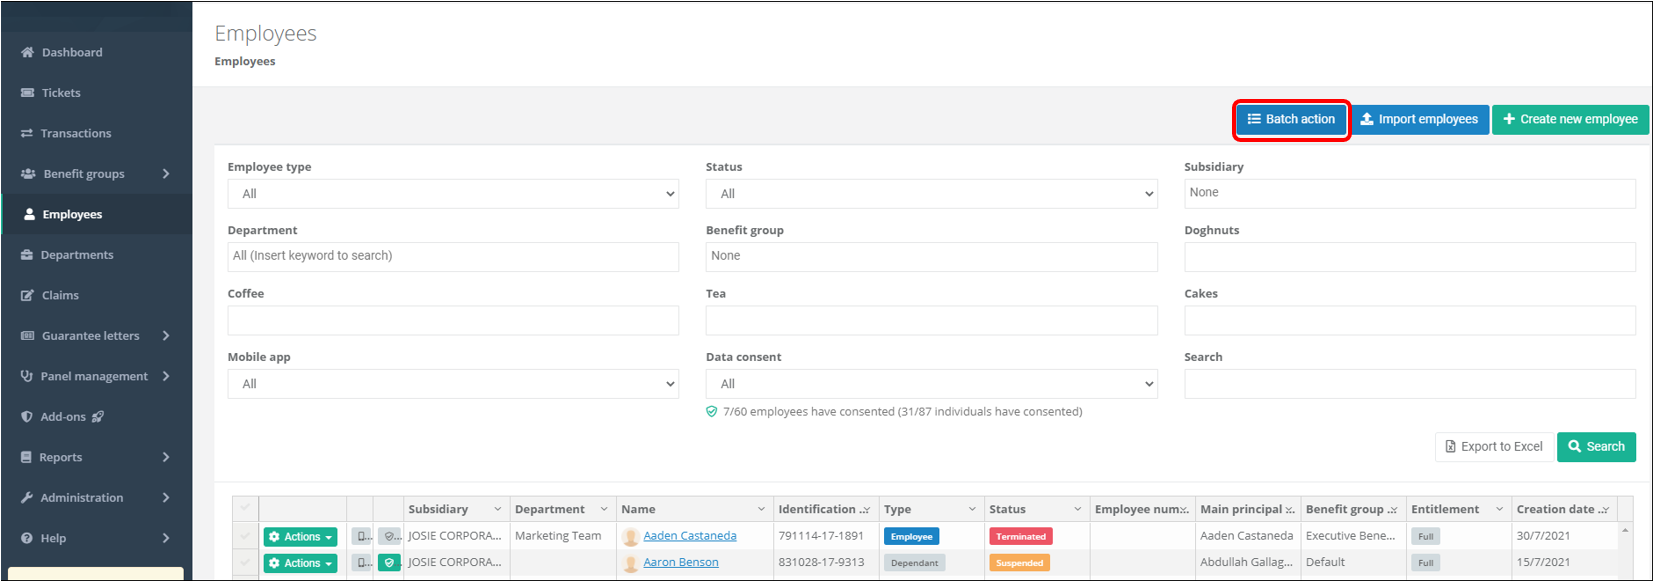Image resolution: width=1654 pixels, height=582 pixels.
Task: Check the row checkbox for Aaden Castaneda
Action: pyautogui.click(x=245, y=536)
